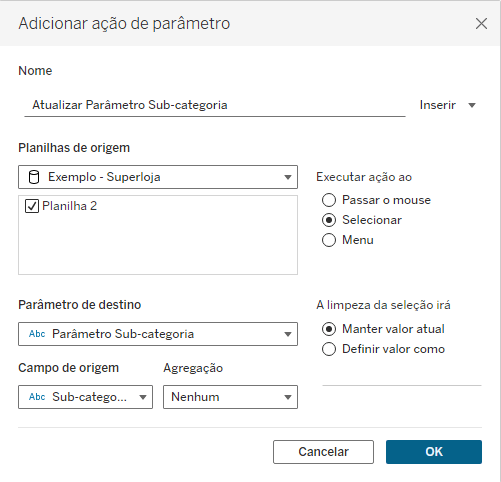Open the Inserir dropdown arrow

472,105
